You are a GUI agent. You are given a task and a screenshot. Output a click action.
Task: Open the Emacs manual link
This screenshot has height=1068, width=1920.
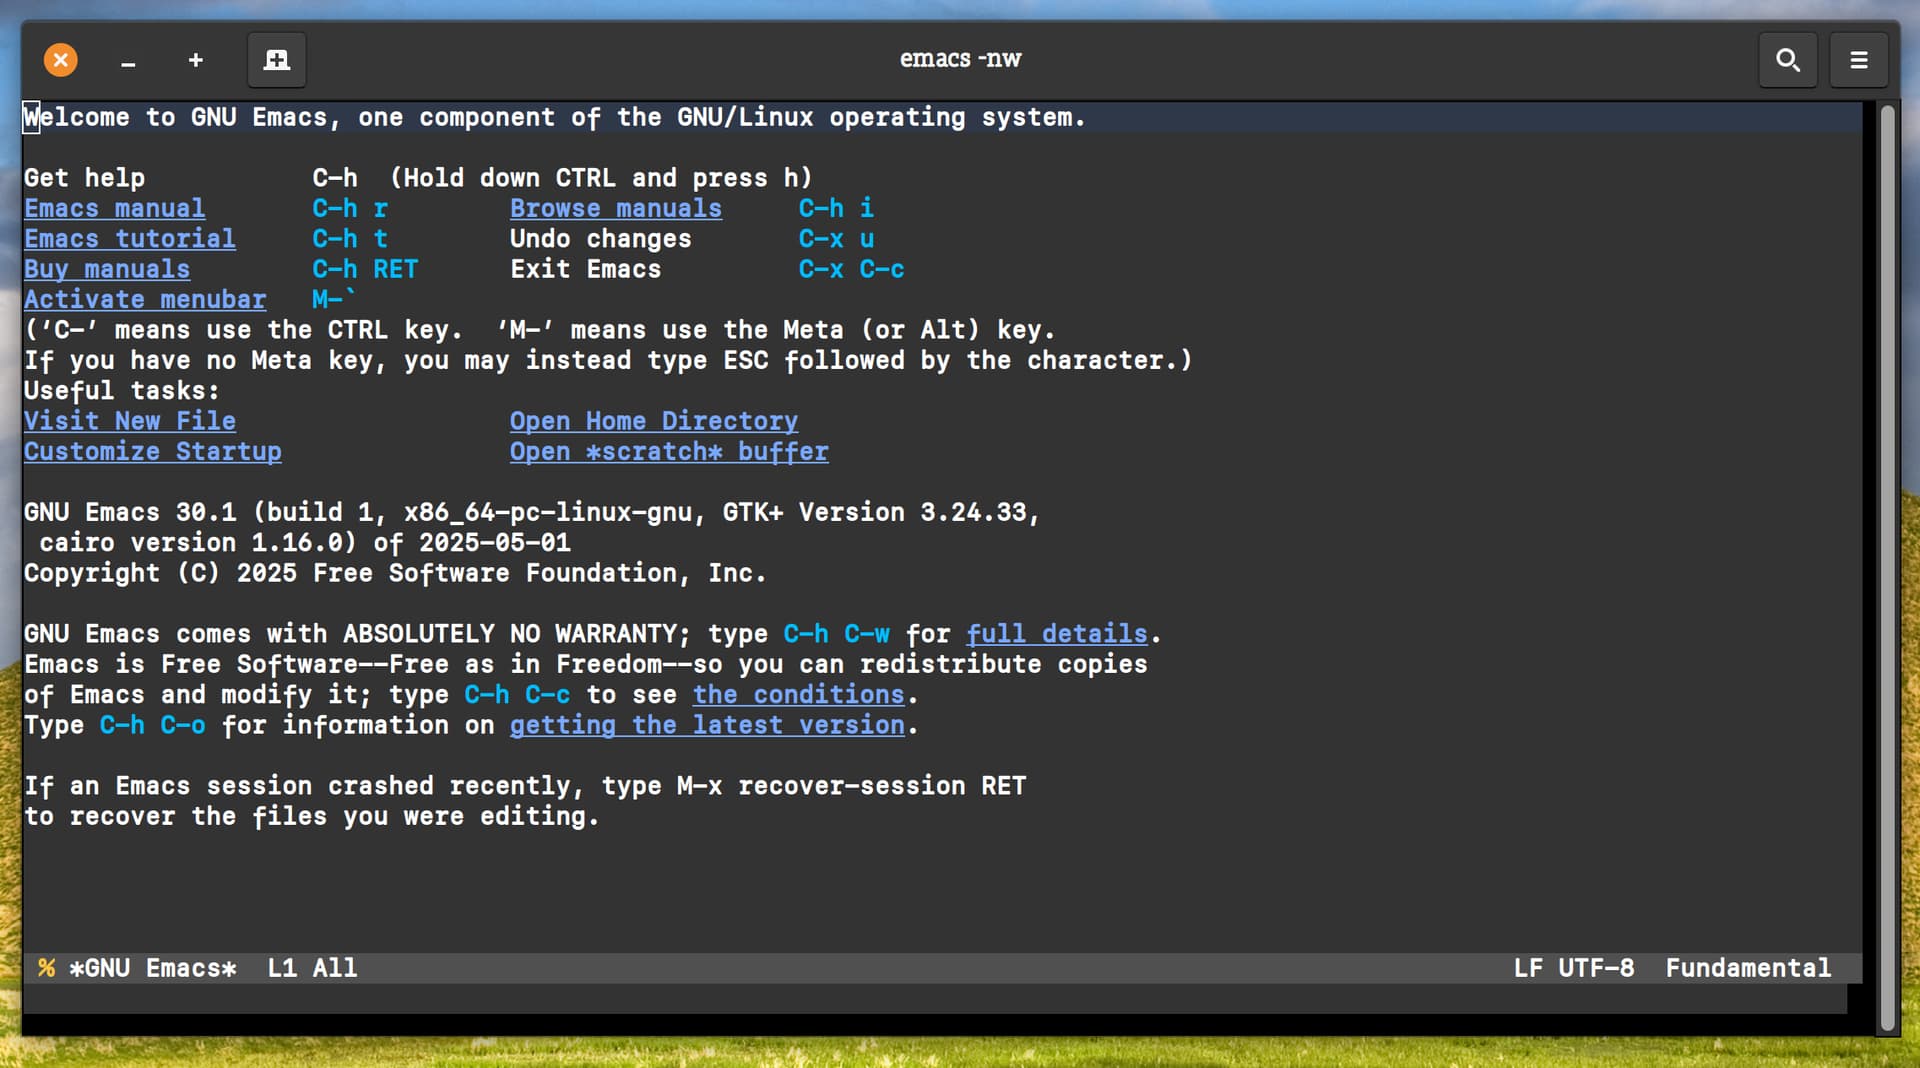pos(114,208)
